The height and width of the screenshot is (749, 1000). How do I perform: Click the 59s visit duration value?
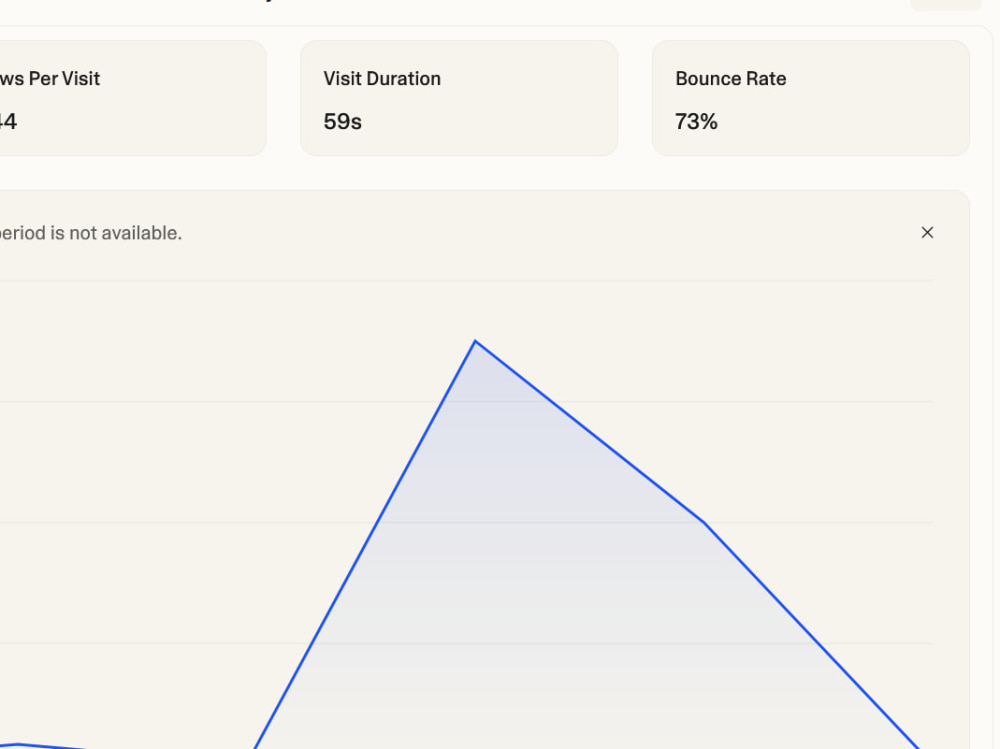(342, 121)
